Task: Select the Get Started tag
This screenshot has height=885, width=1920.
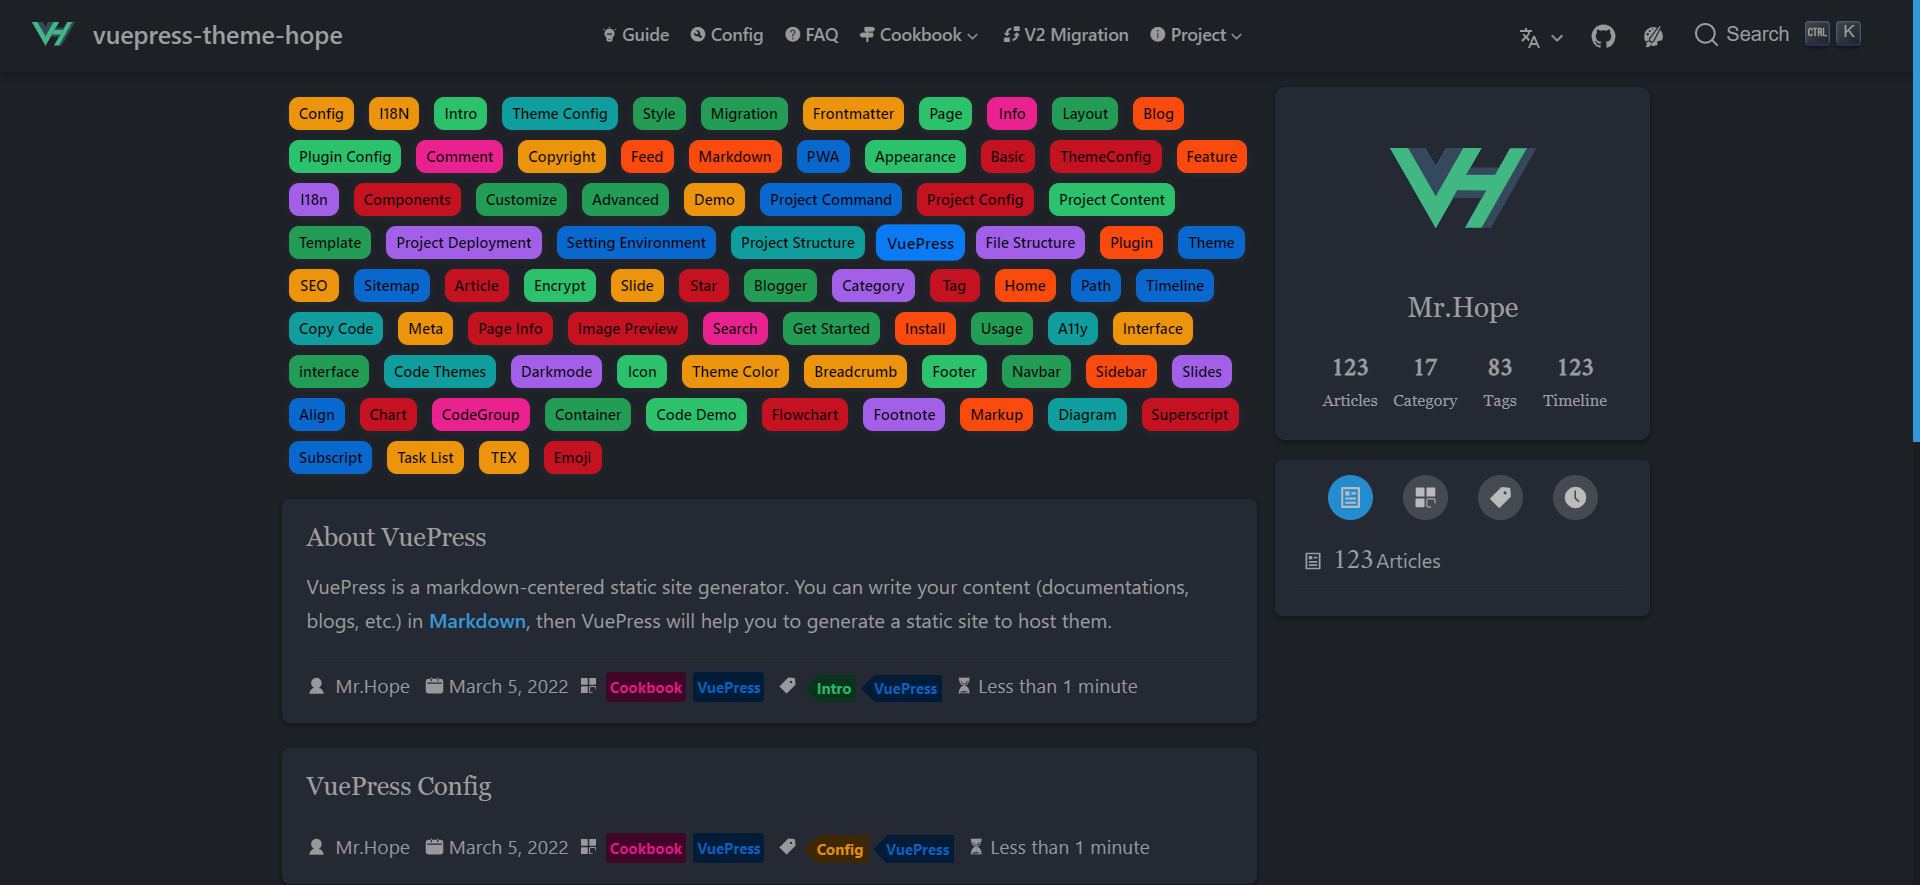Action: 831,329
